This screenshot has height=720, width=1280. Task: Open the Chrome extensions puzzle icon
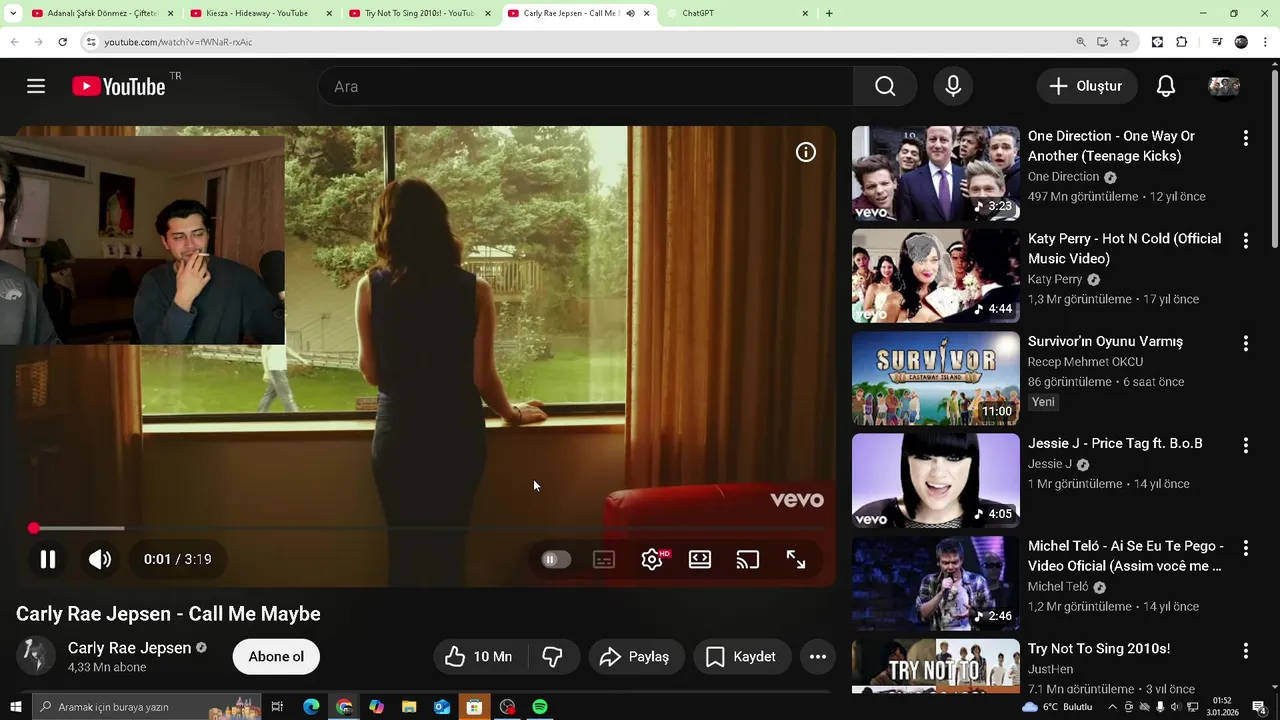point(1182,42)
